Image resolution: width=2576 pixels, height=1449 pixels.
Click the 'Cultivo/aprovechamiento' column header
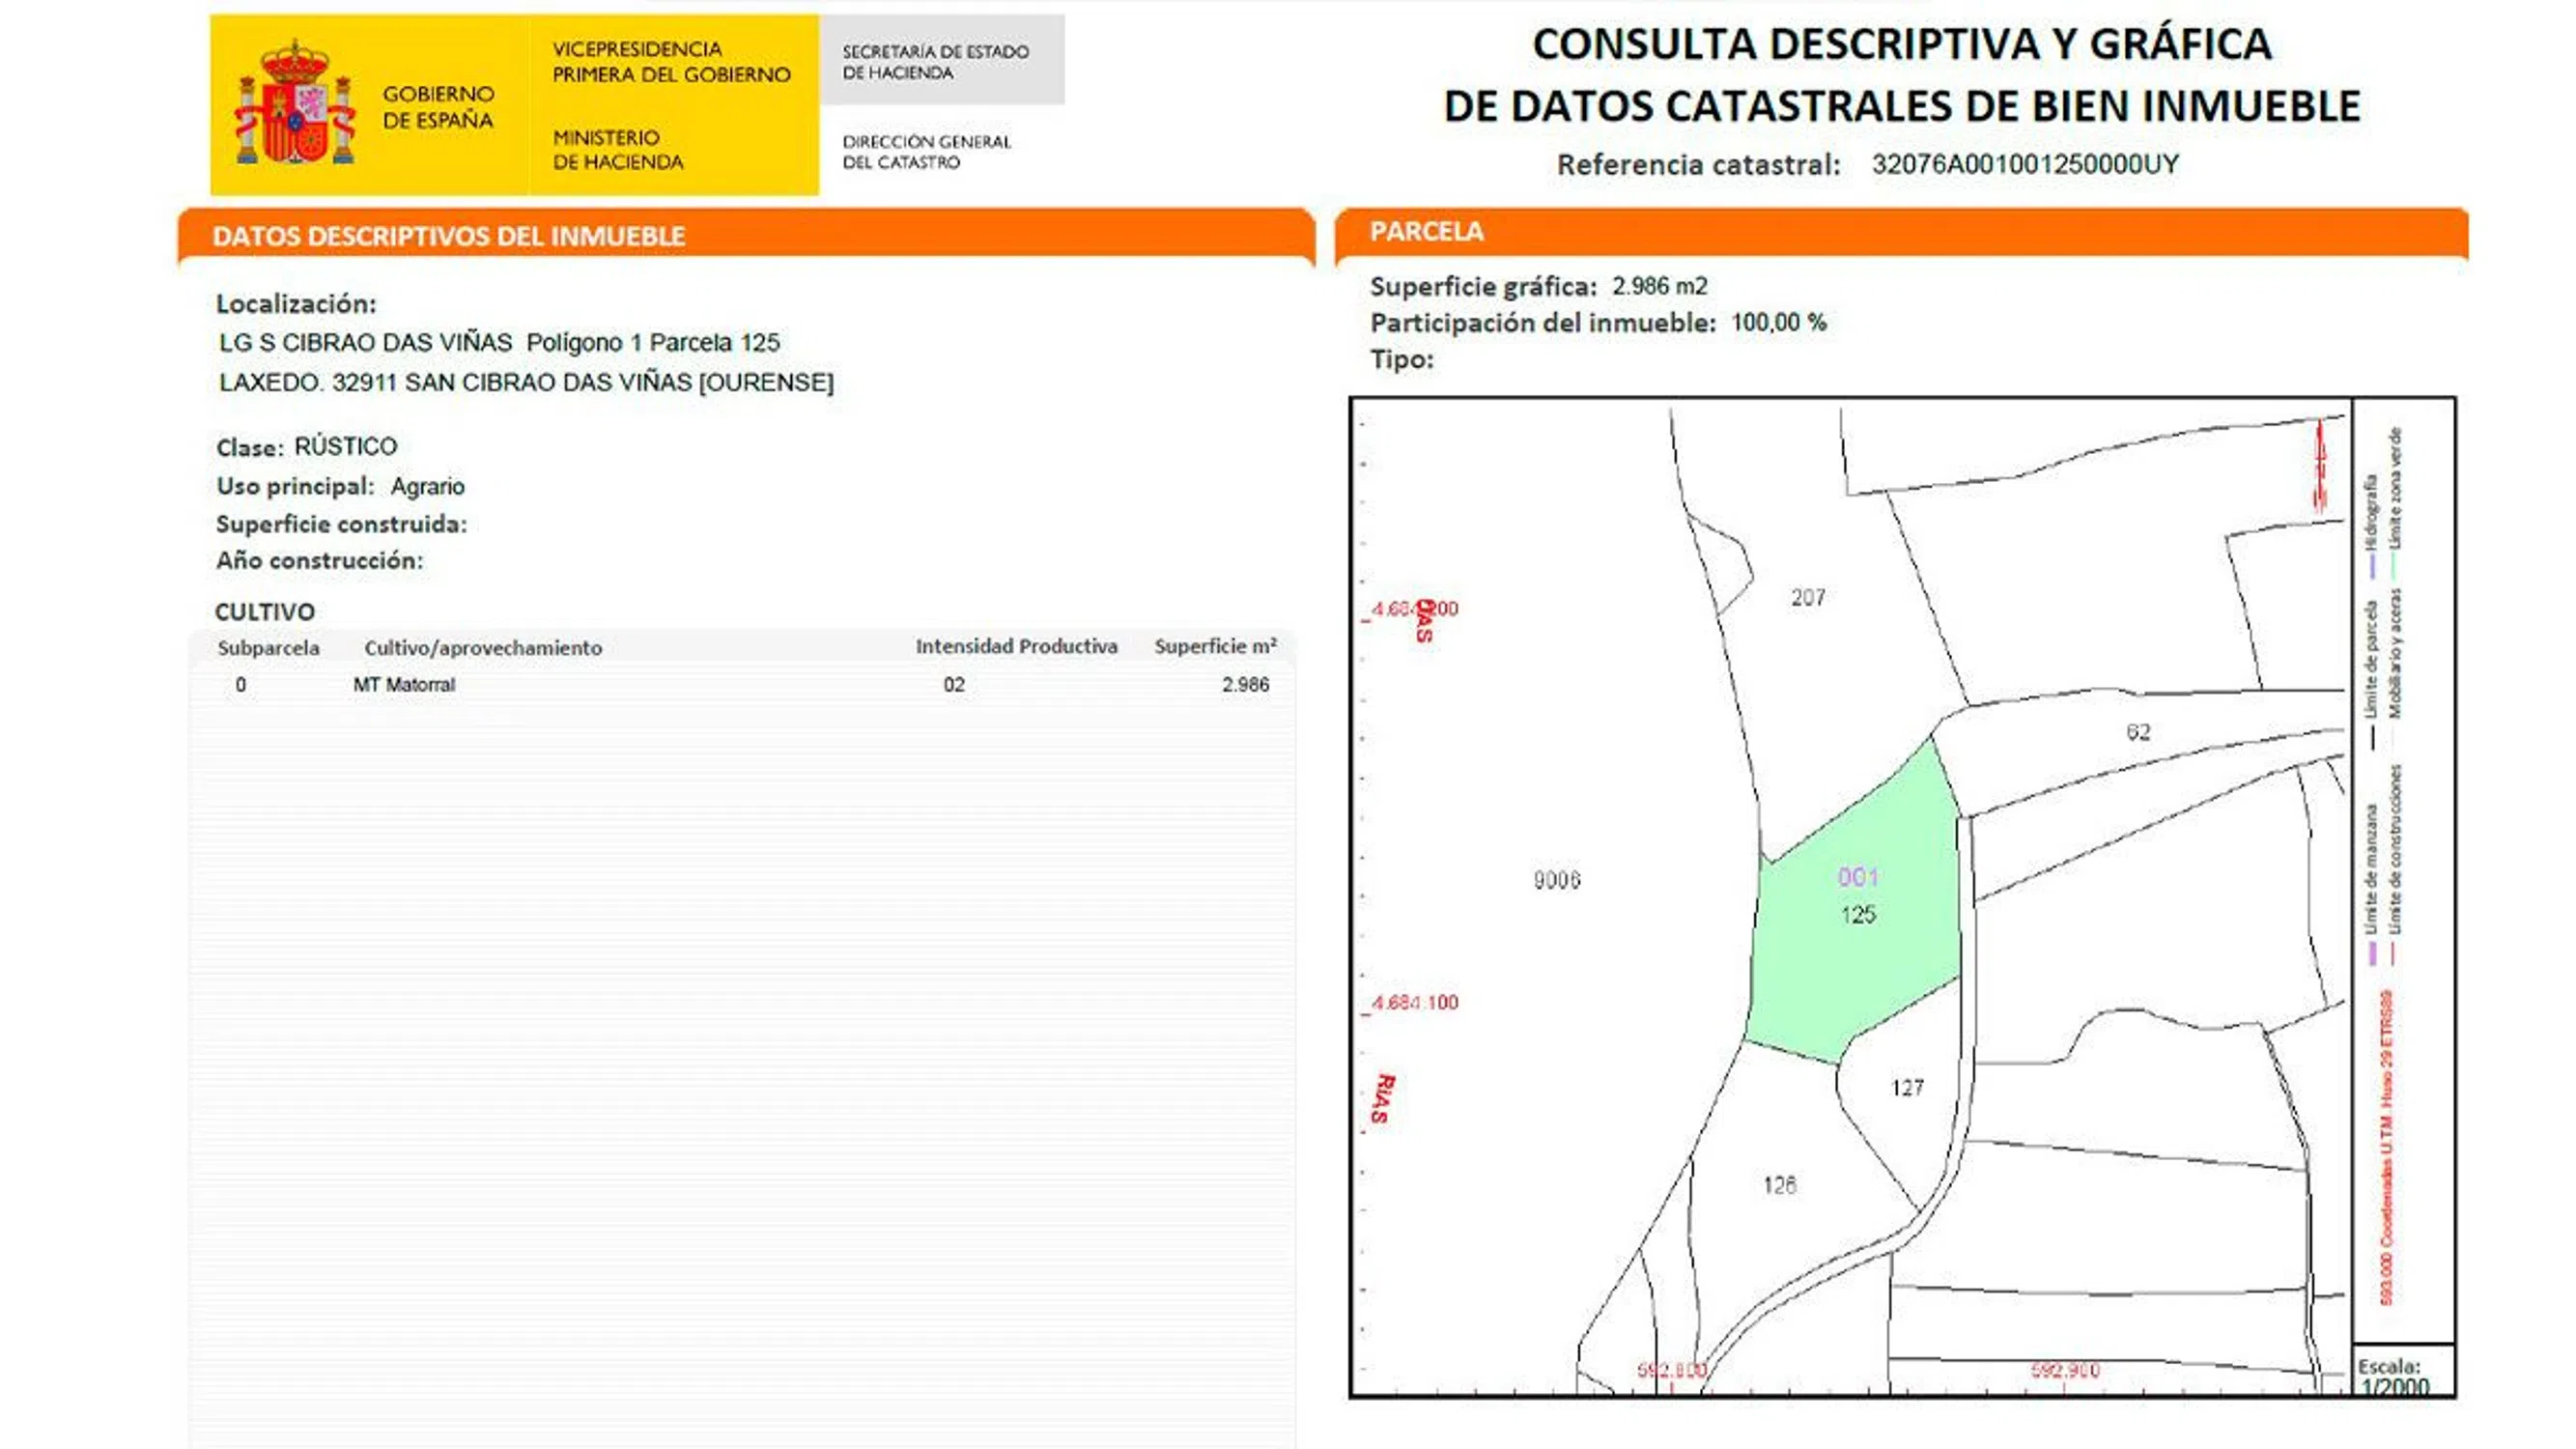tap(483, 648)
